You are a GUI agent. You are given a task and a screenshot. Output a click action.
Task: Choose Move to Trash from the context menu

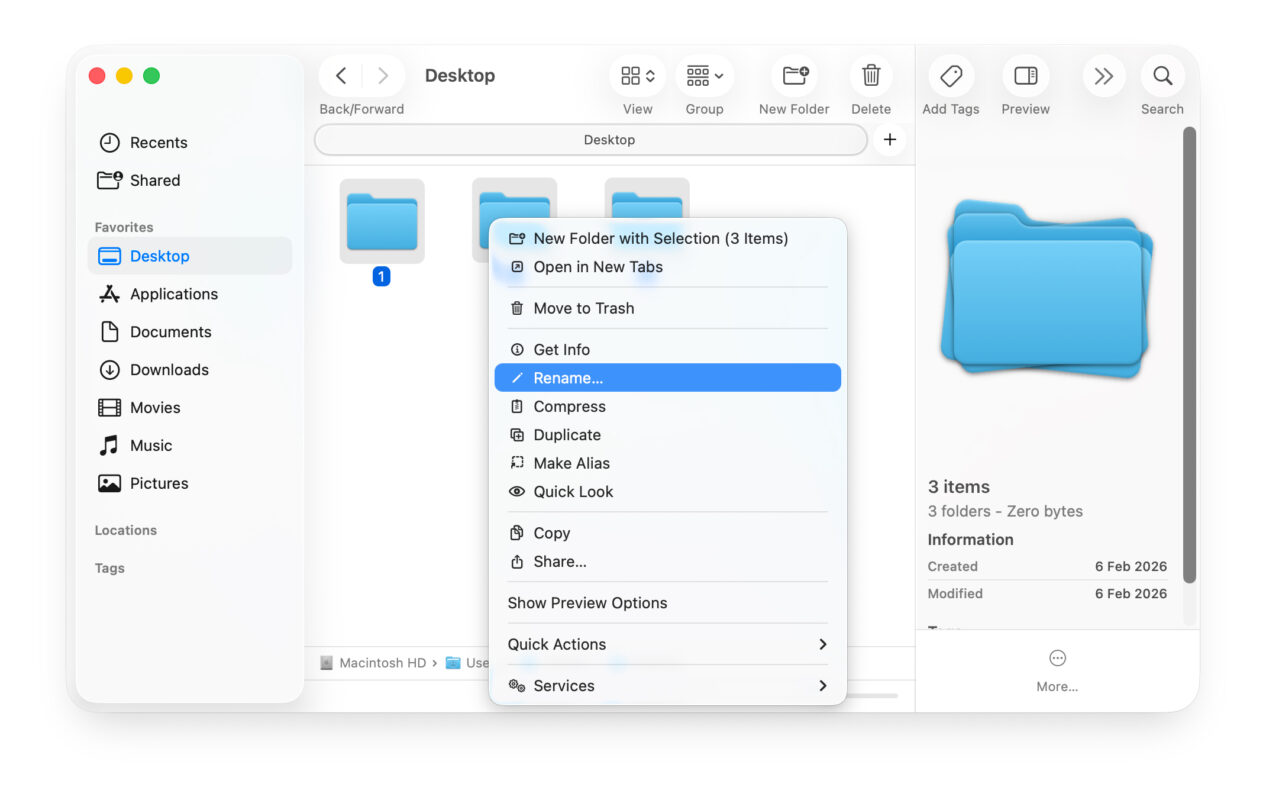tap(583, 308)
